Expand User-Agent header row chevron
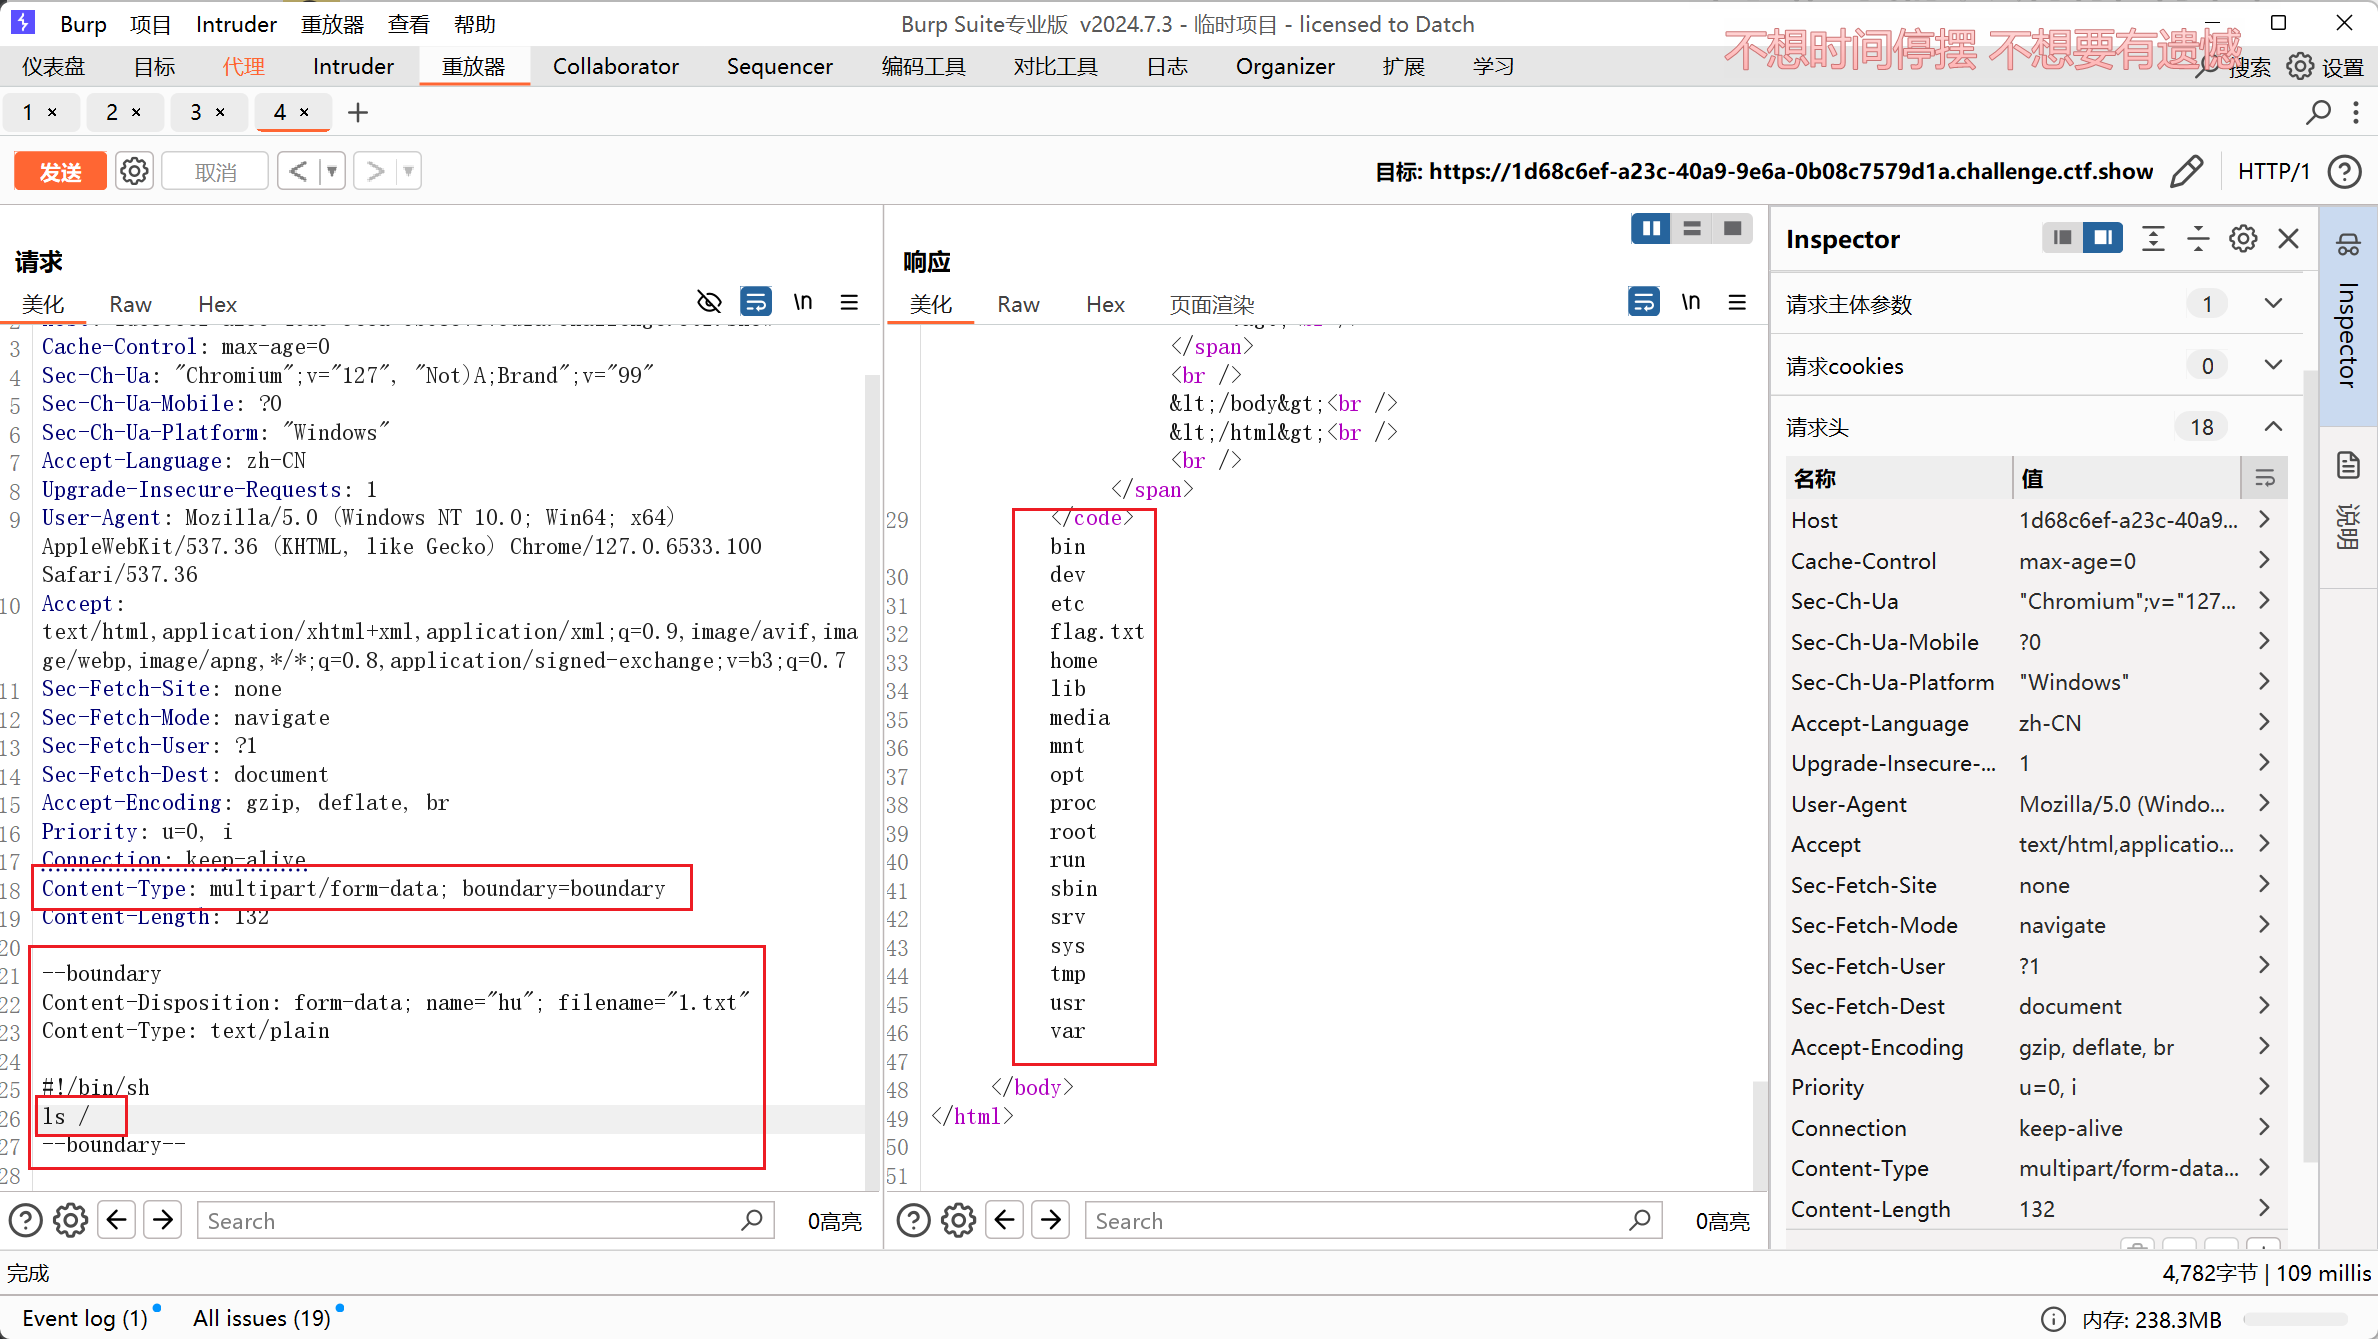 2264,803
